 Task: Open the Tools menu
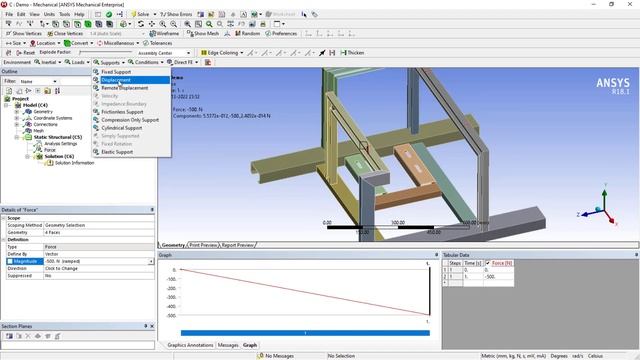(64, 14)
